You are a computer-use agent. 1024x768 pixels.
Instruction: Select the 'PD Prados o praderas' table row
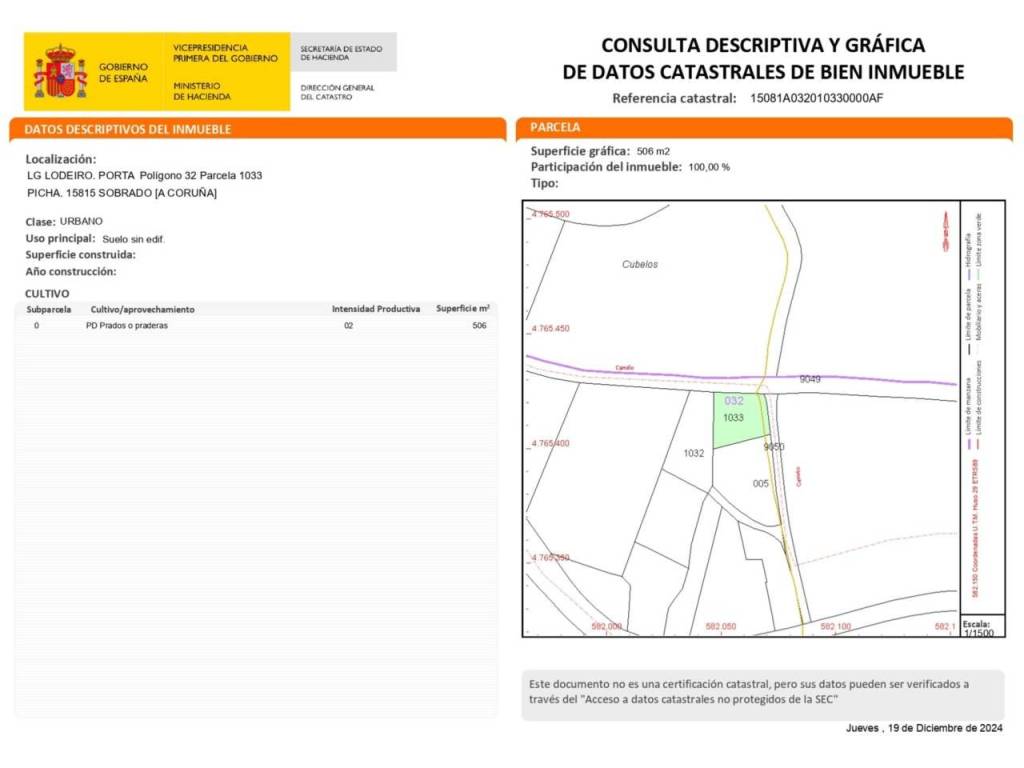click(256, 326)
